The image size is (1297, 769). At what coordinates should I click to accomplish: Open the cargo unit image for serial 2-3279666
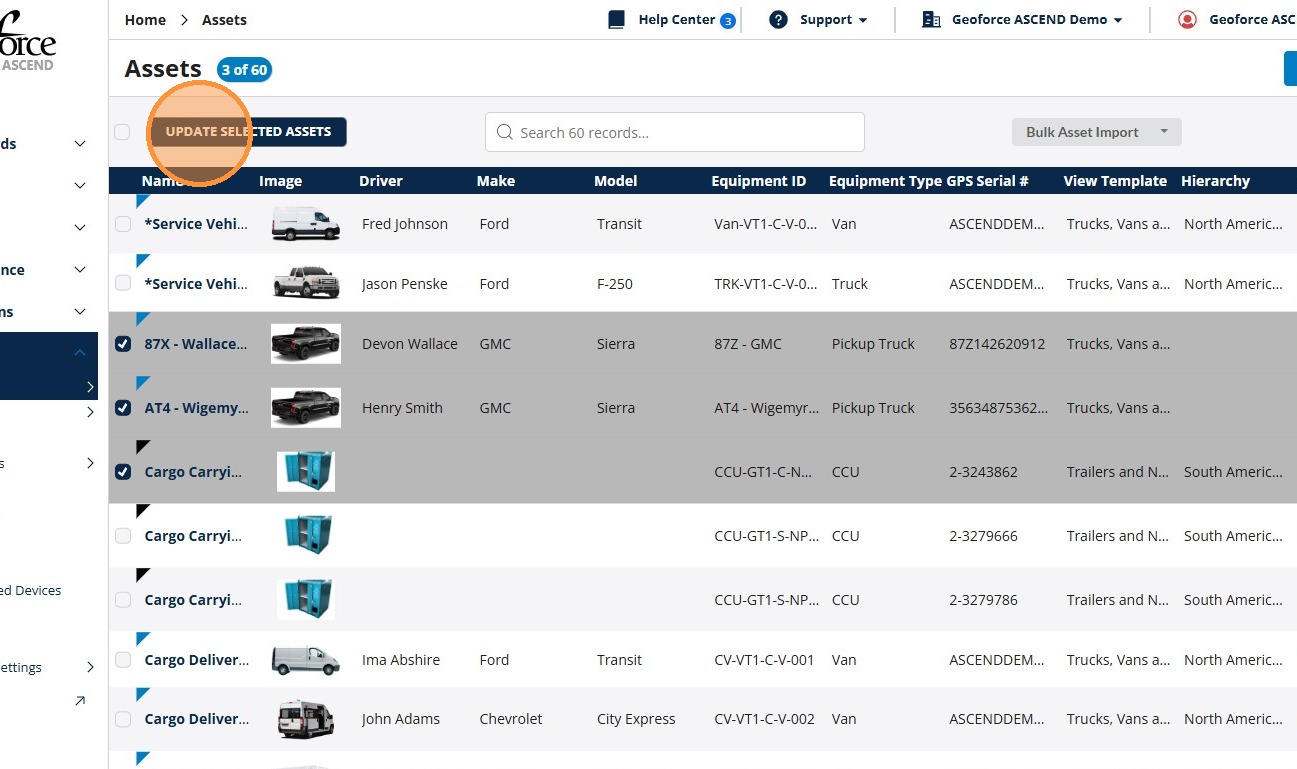[306, 536]
